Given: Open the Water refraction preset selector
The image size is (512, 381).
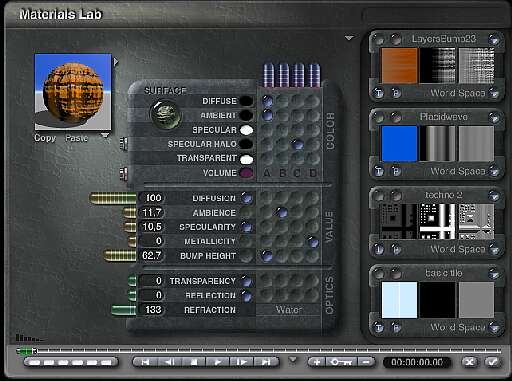Looking at the screenshot, I should [289, 310].
